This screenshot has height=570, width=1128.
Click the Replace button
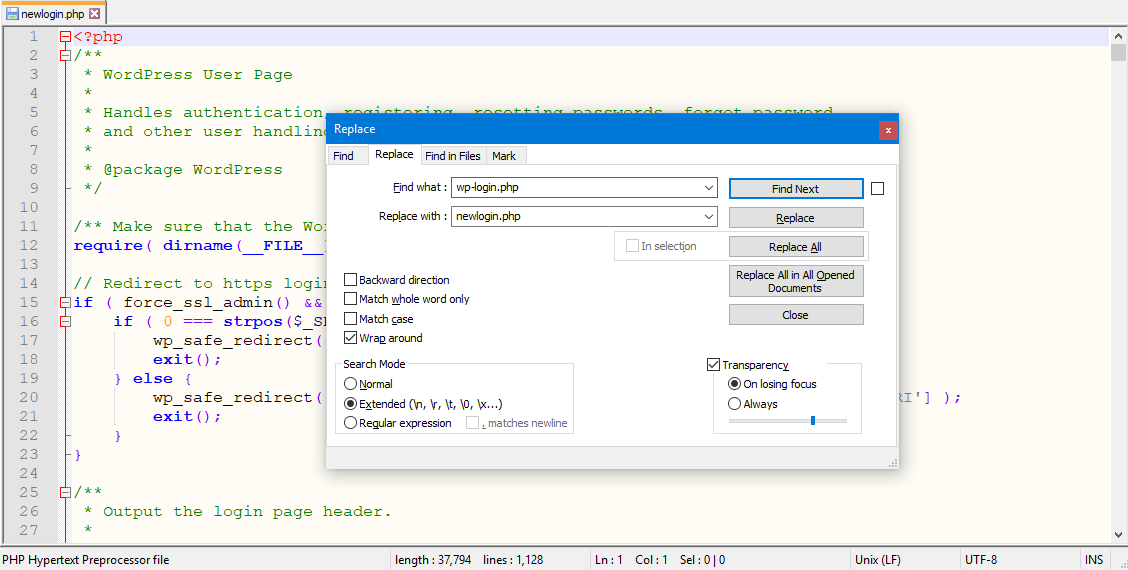tap(796, 218)
